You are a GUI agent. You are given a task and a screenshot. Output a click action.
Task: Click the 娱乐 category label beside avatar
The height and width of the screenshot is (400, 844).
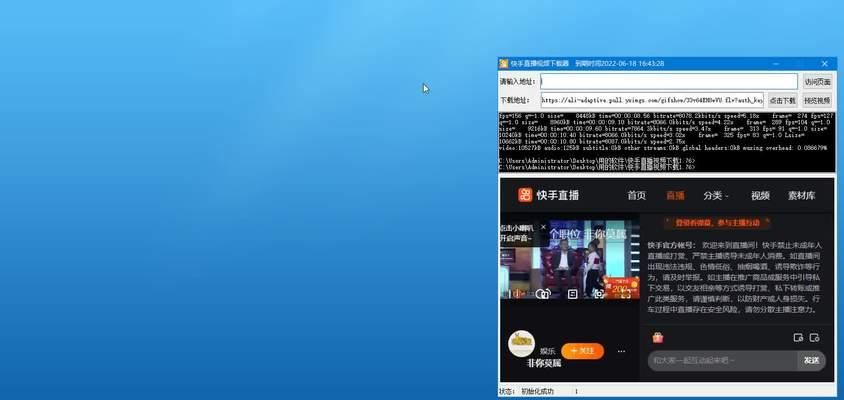pyautogui.click(x=548, y=351)
